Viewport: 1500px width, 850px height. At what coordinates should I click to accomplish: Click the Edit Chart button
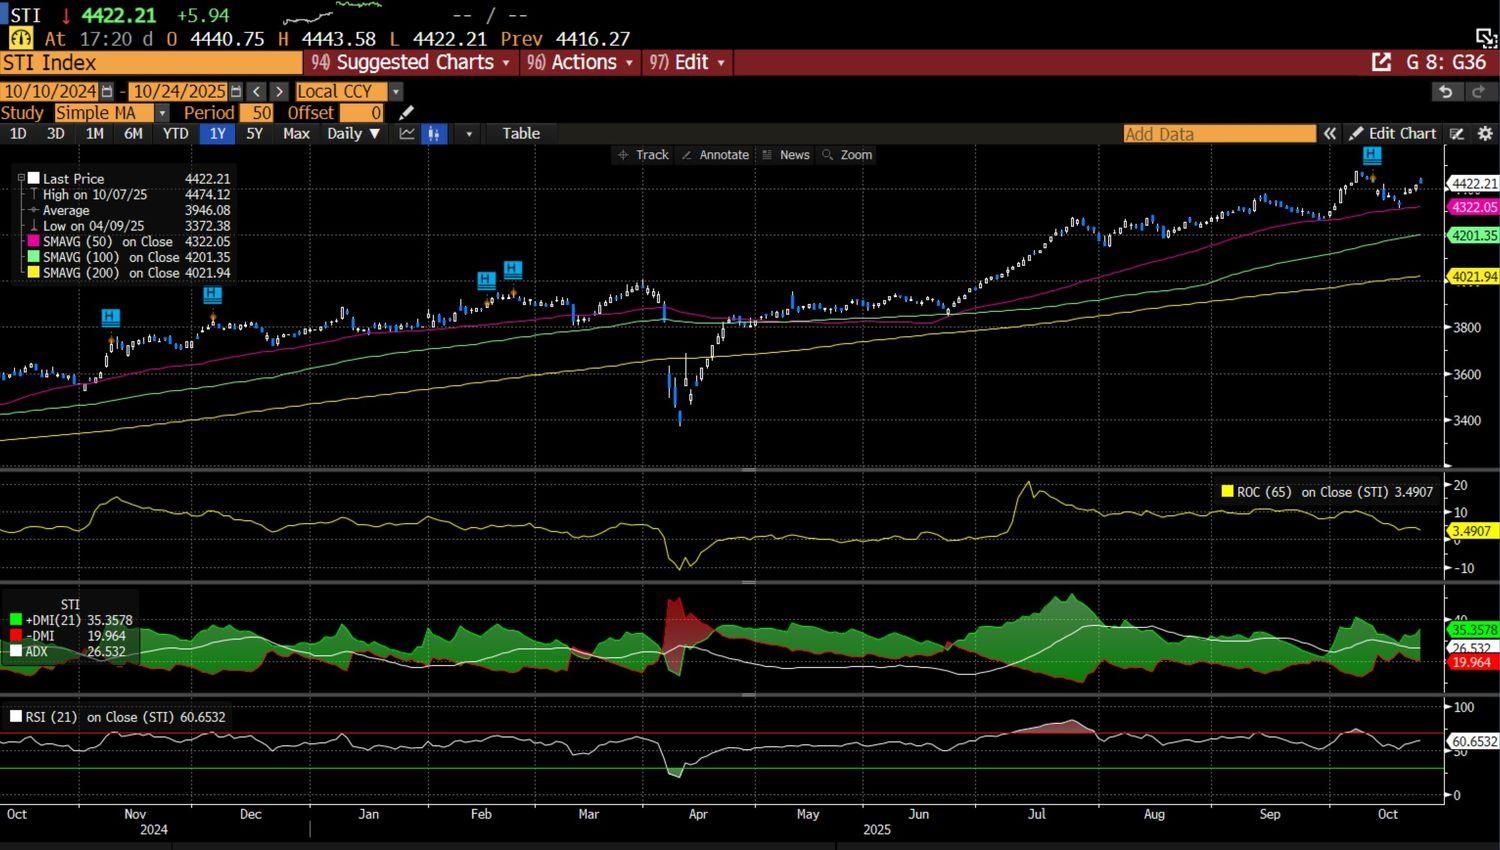pyautogui.click(x=1392, y=133)
